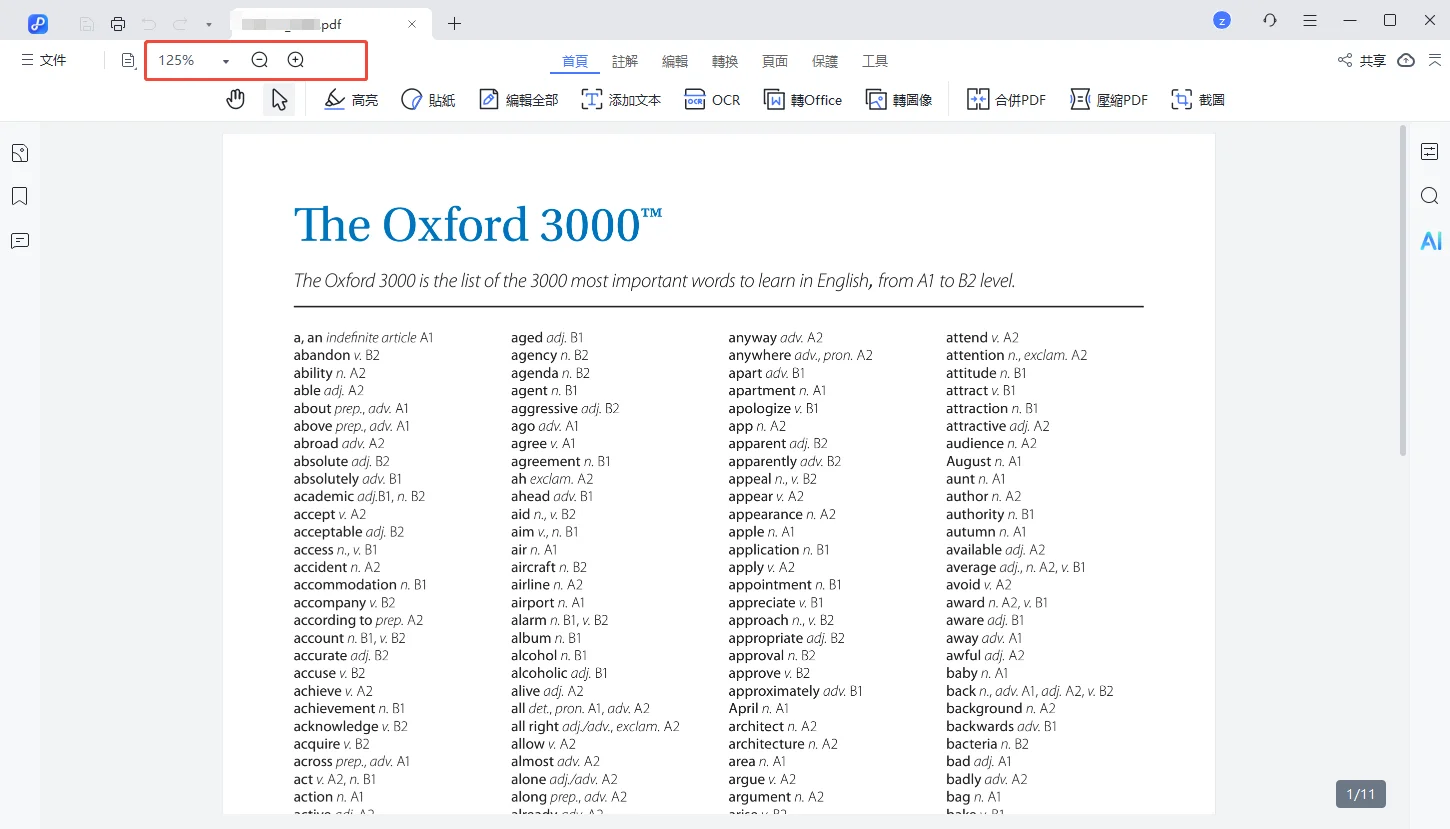Click the undo arrow icon
Image resolution: width=1450 pixels, height=829 pixels.
(149, 23)
